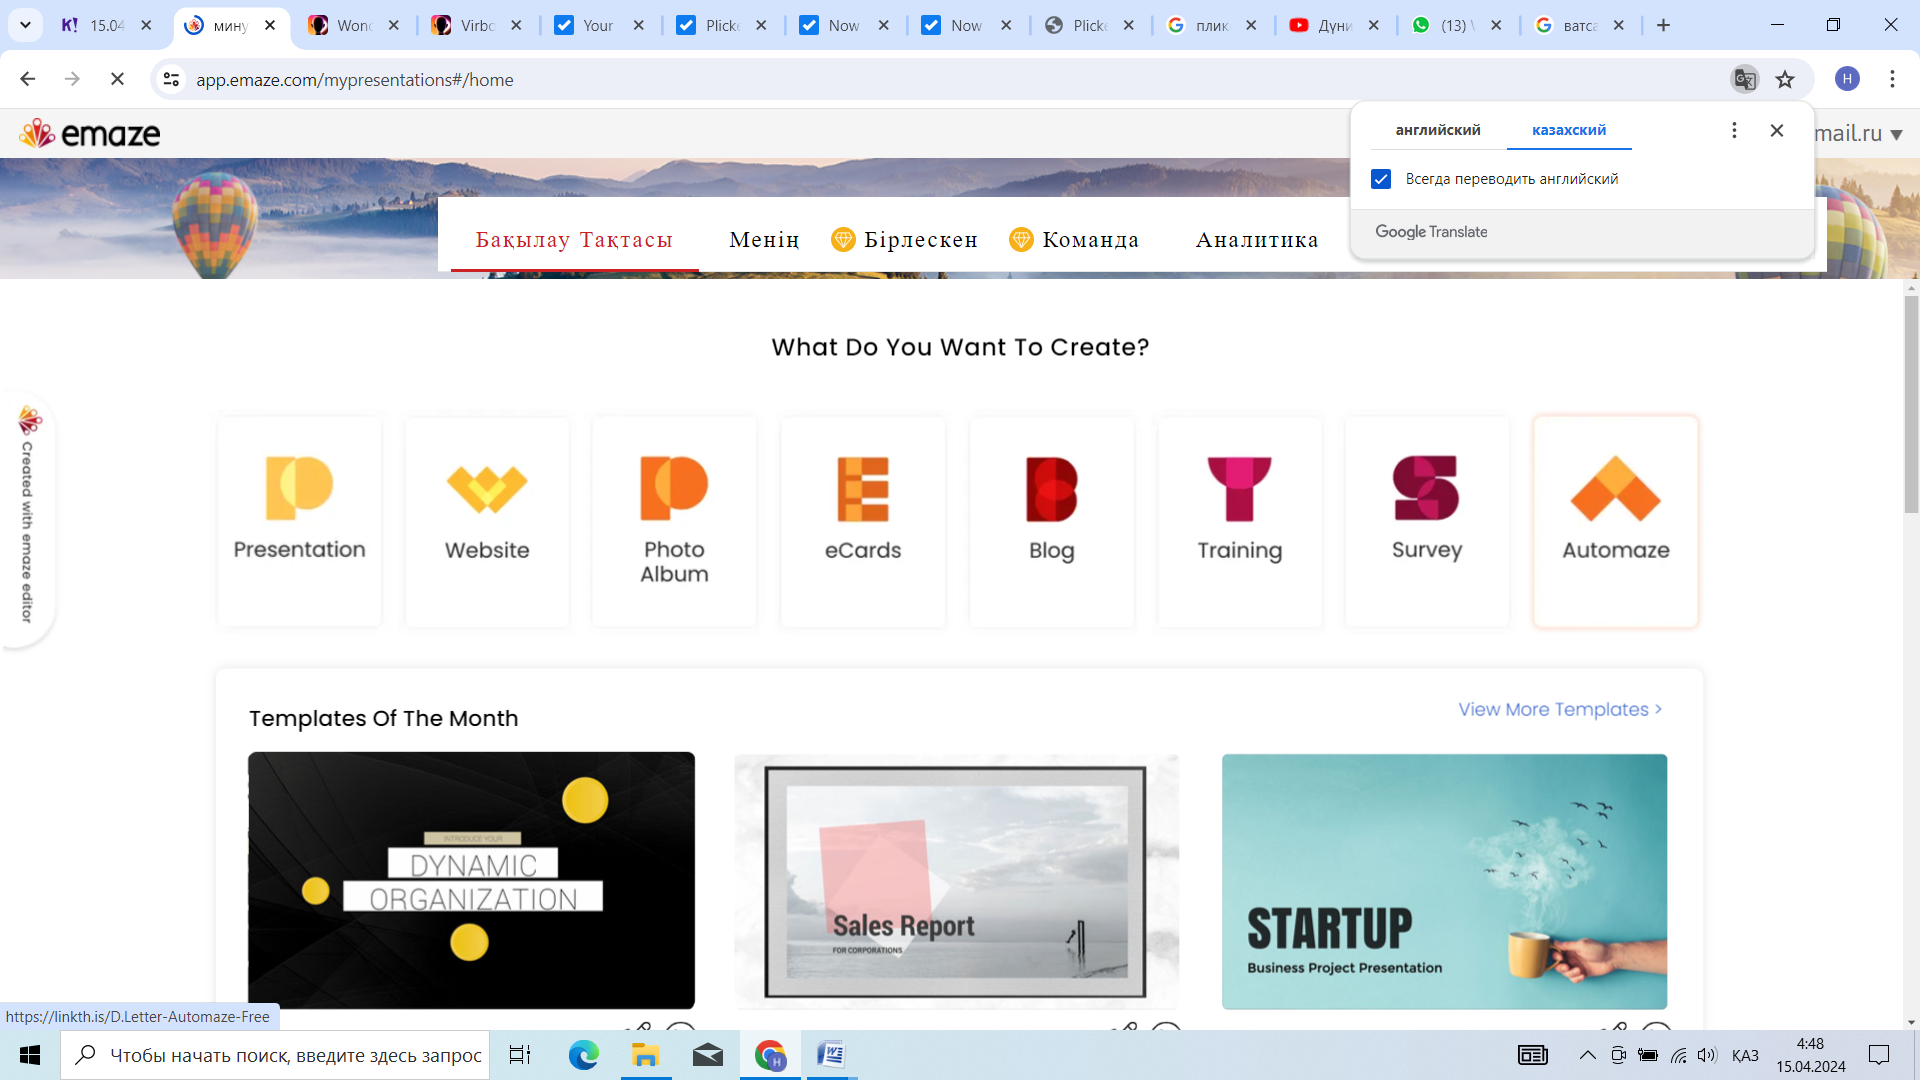Open the eCards creator
The height and width of the screenshot is (1080, 1920).
(862, 520)
